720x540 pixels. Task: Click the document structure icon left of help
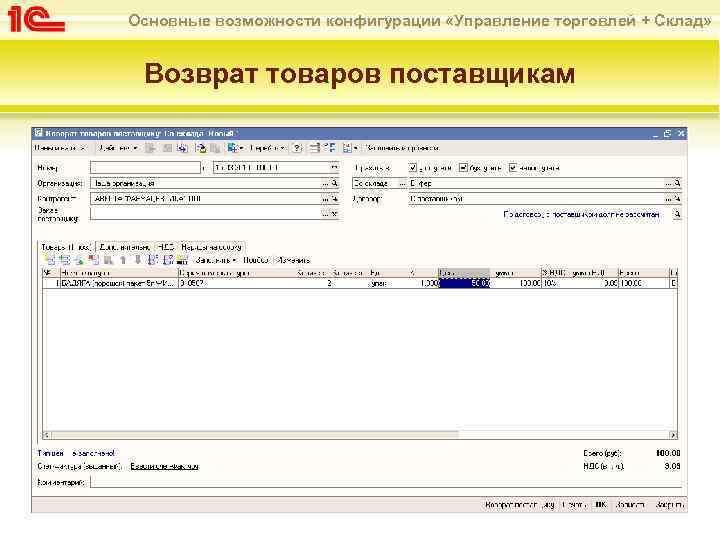click(235, 148)
